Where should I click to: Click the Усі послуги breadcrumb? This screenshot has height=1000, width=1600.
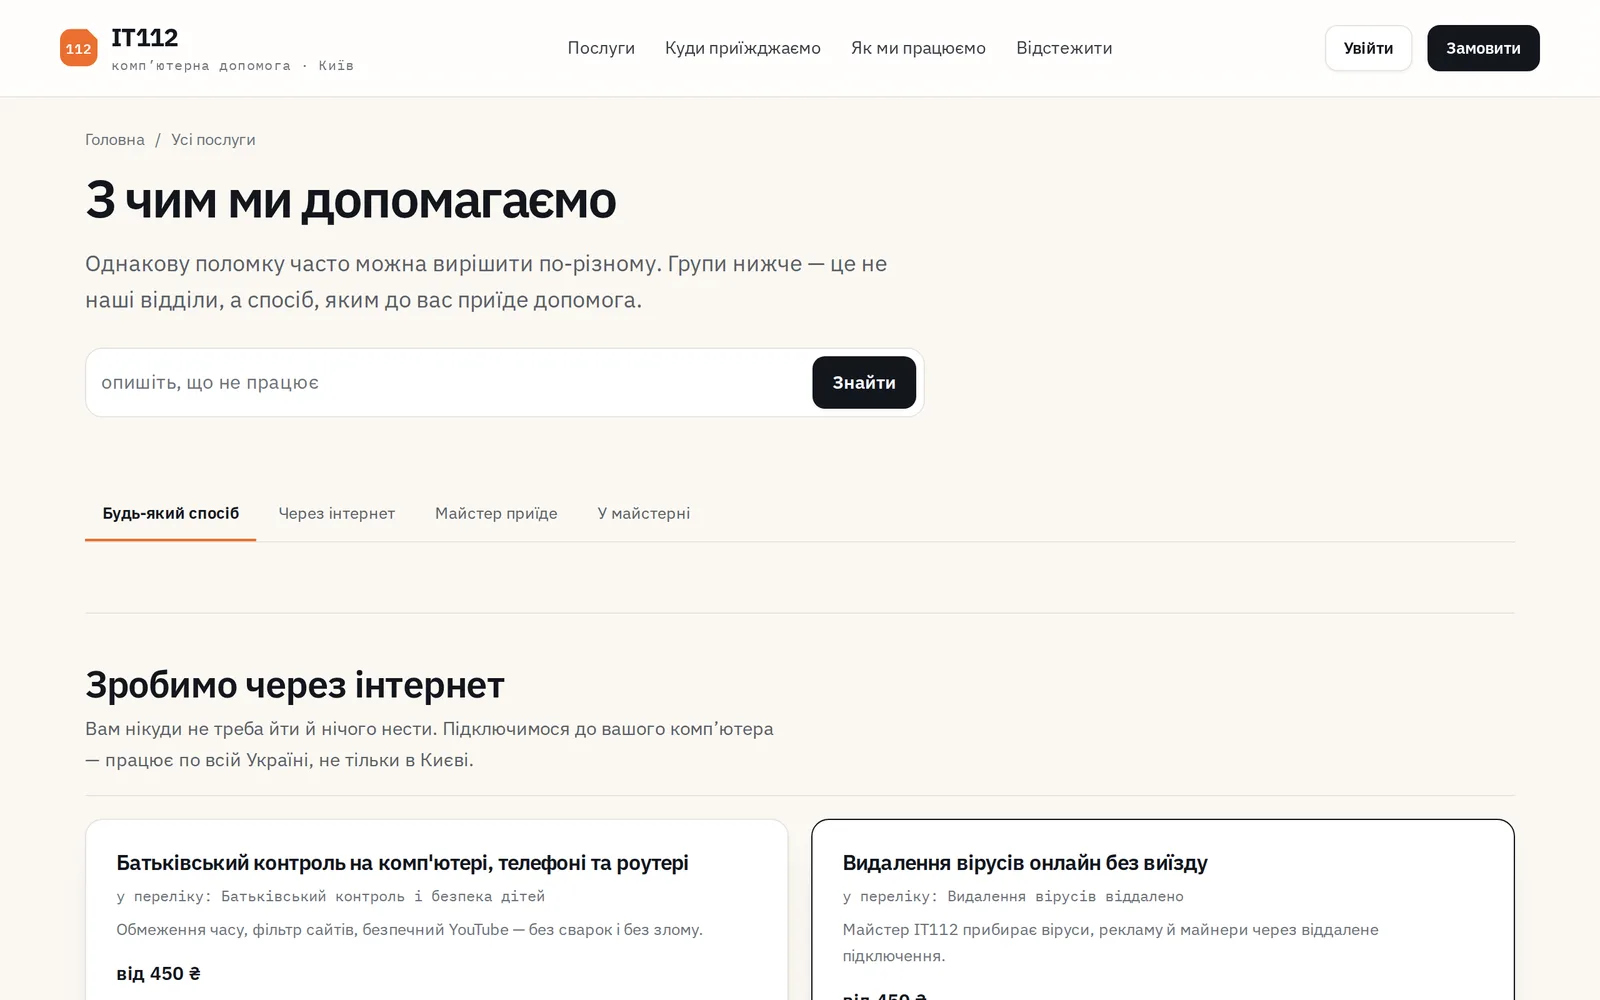(x=213, y=140)
